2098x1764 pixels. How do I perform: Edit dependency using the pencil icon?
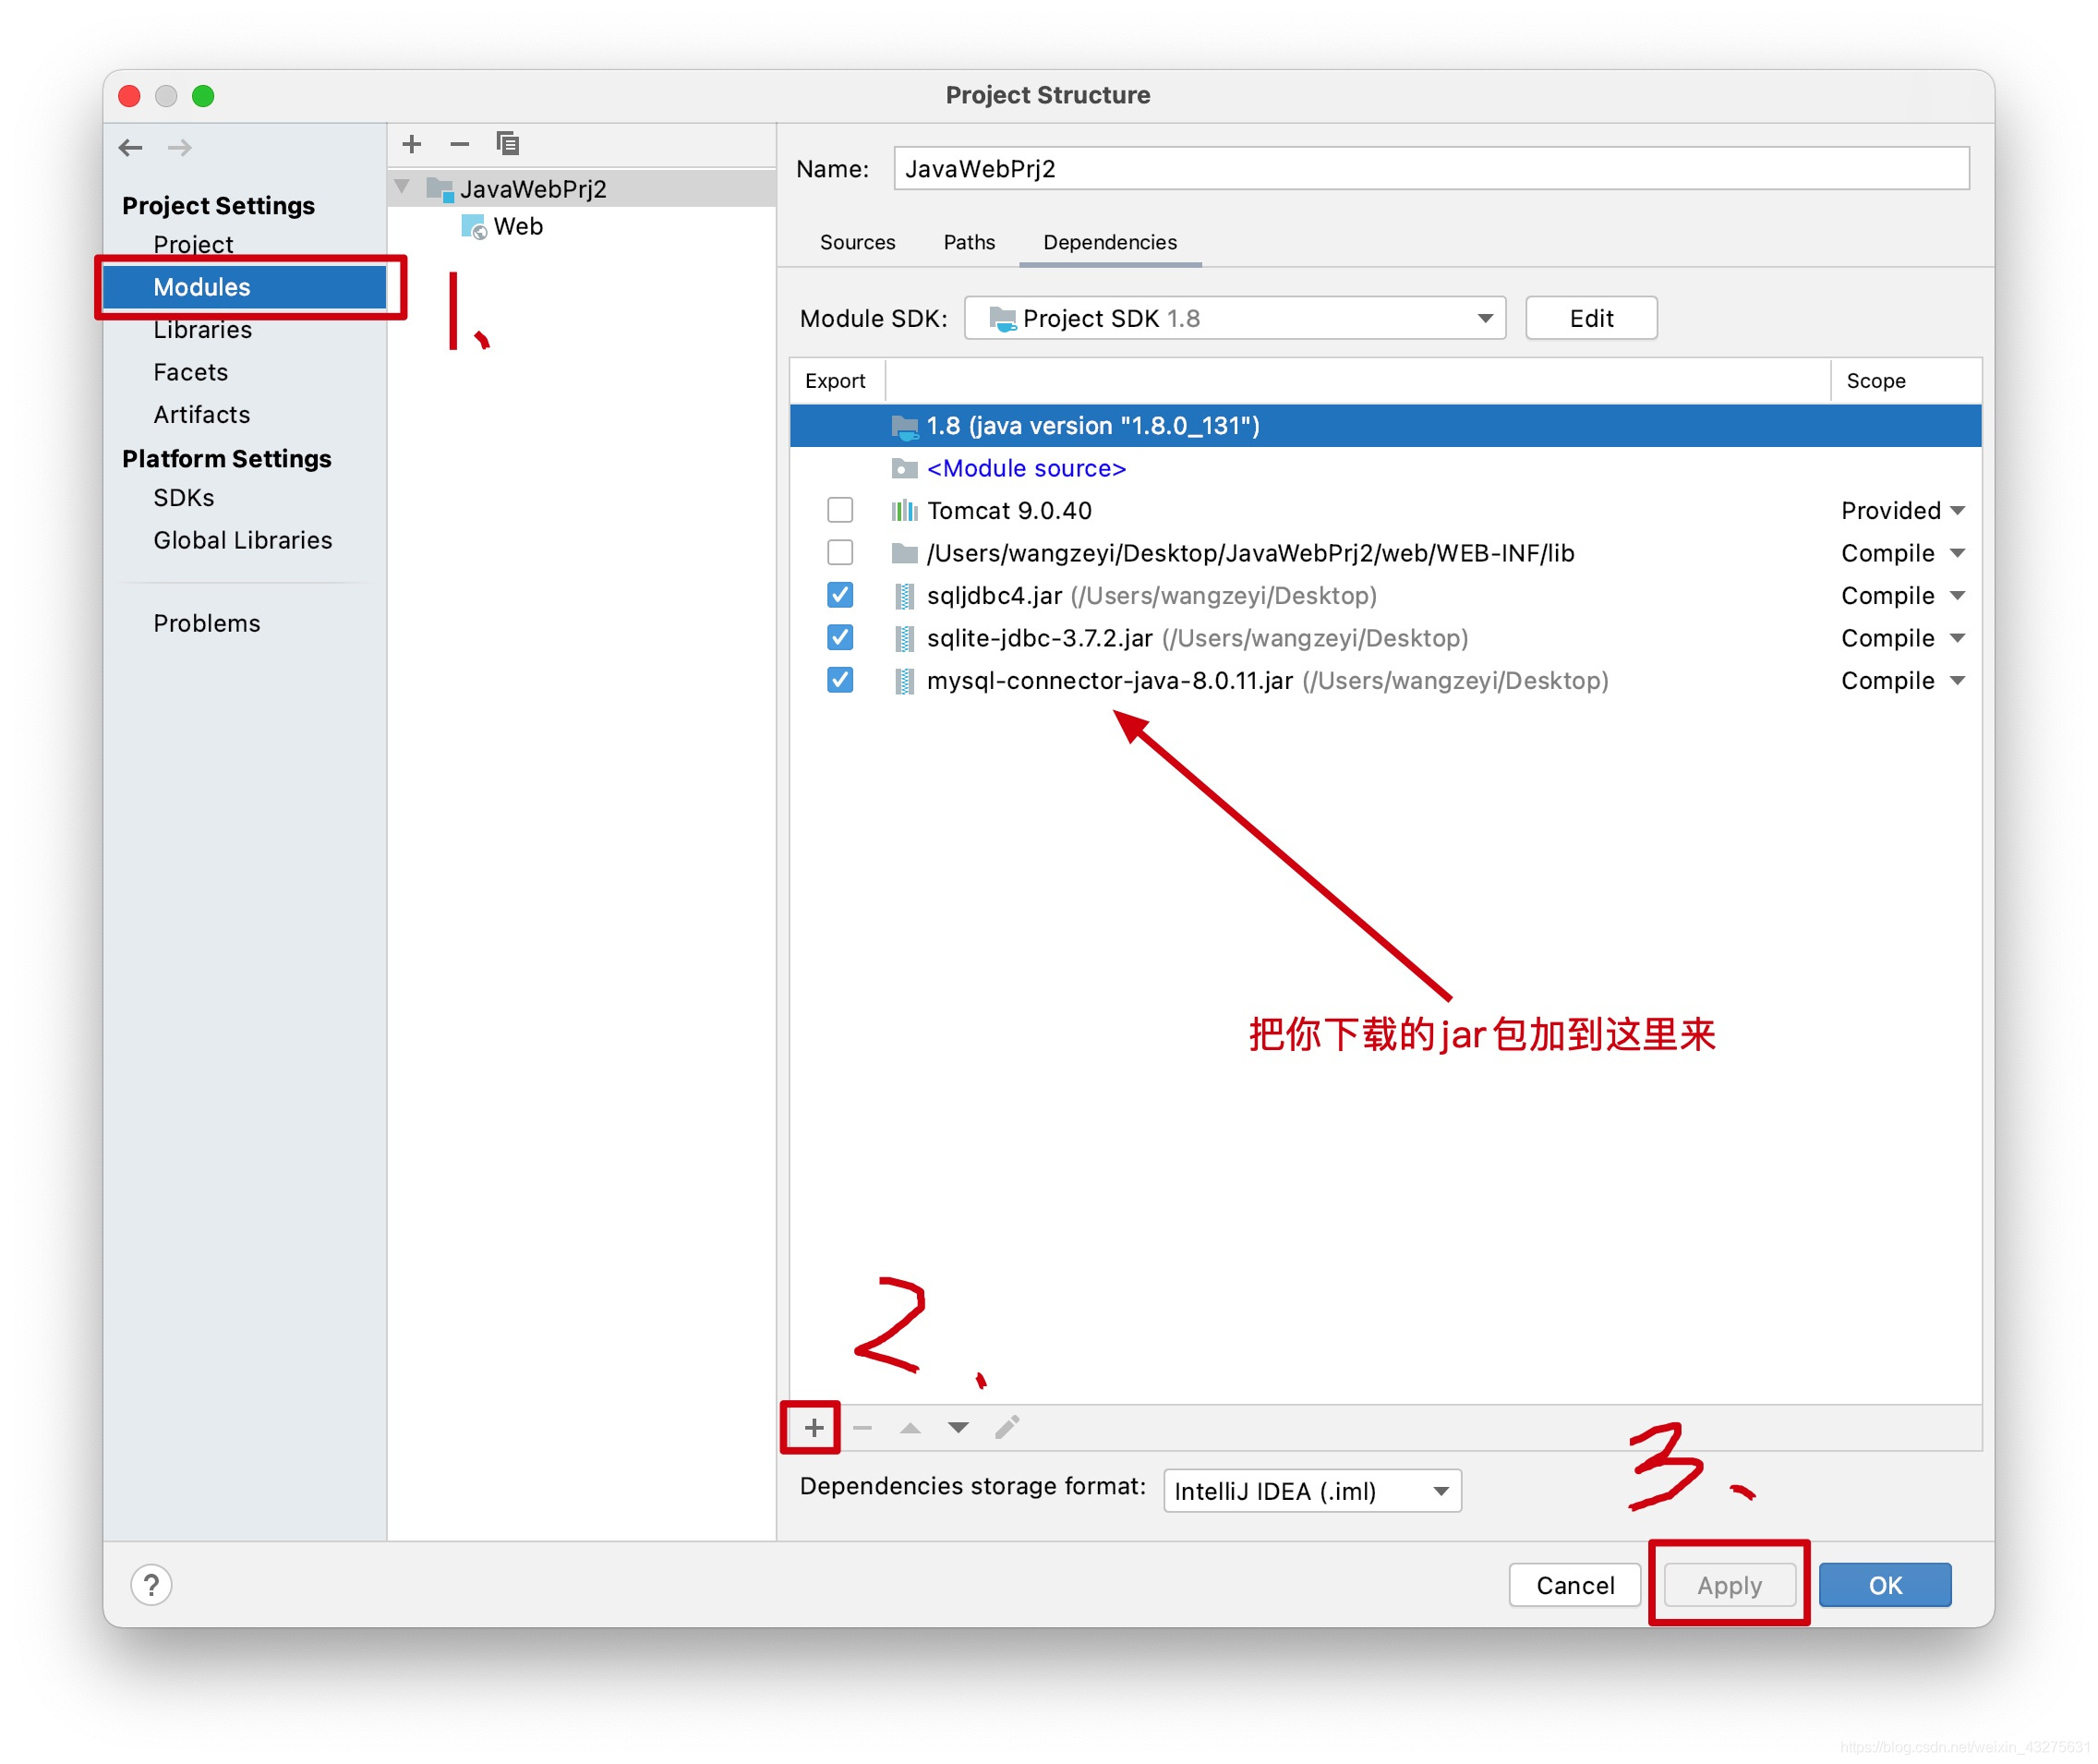coord(1007,1427)
